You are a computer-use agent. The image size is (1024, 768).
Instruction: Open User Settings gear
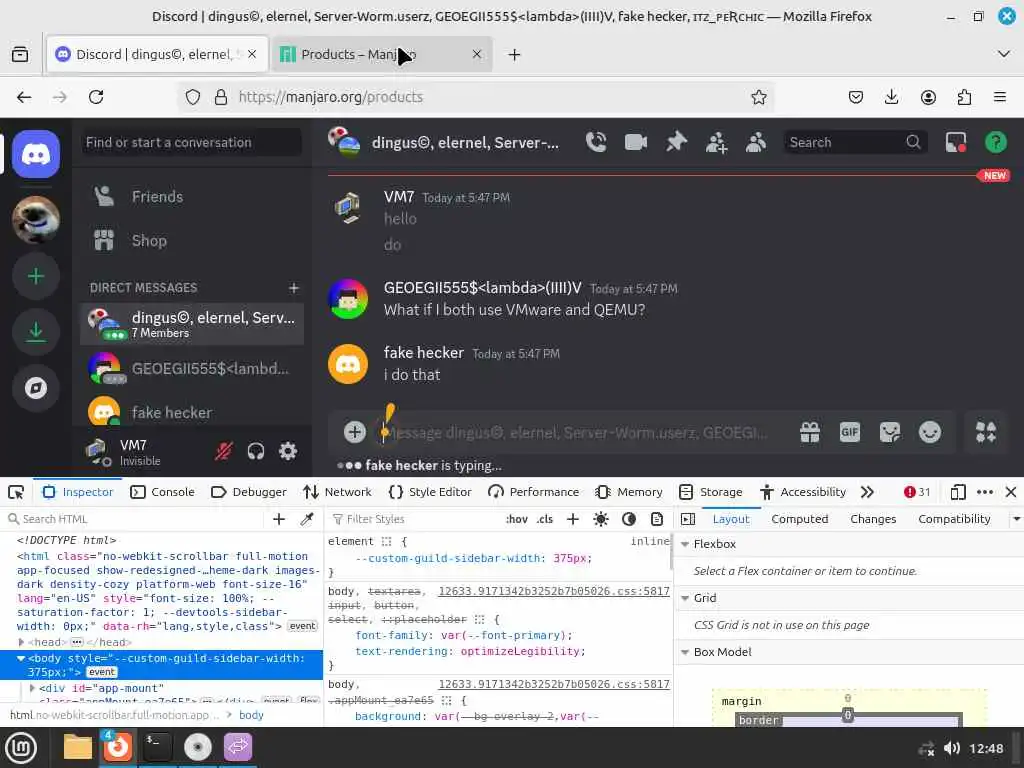point(288,451)
